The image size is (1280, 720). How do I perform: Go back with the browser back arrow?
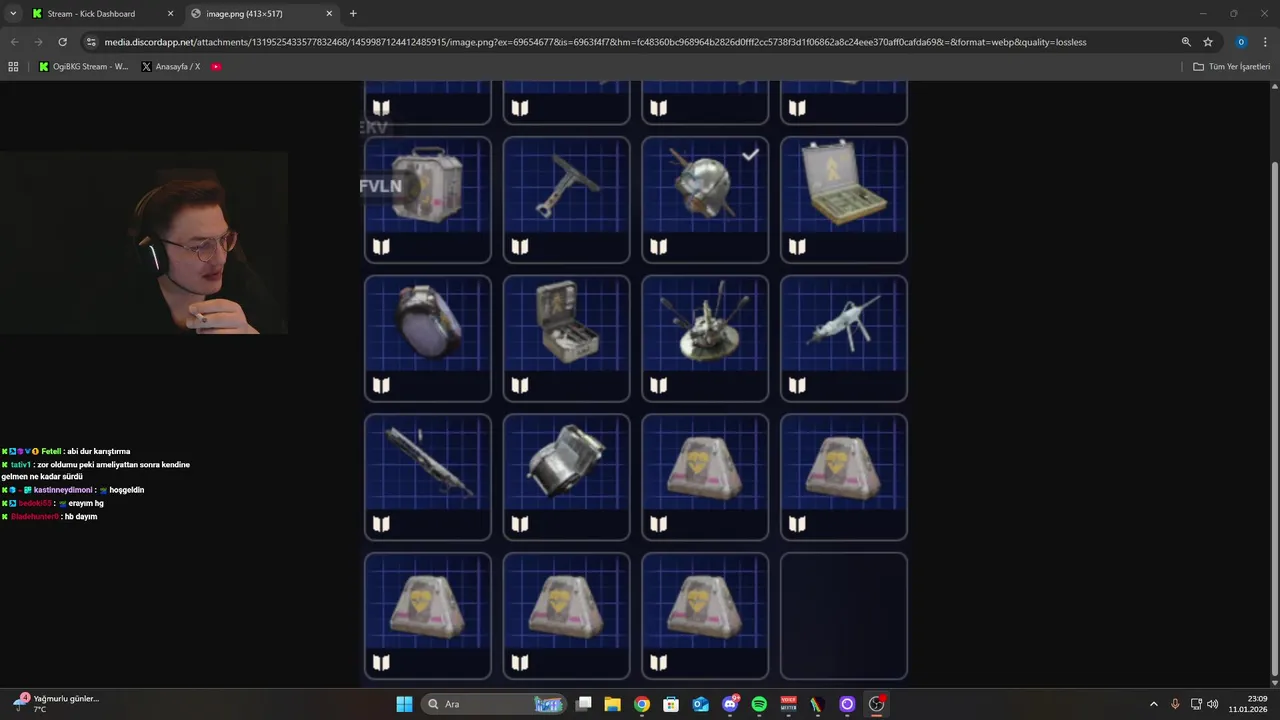tap(14, 42)
